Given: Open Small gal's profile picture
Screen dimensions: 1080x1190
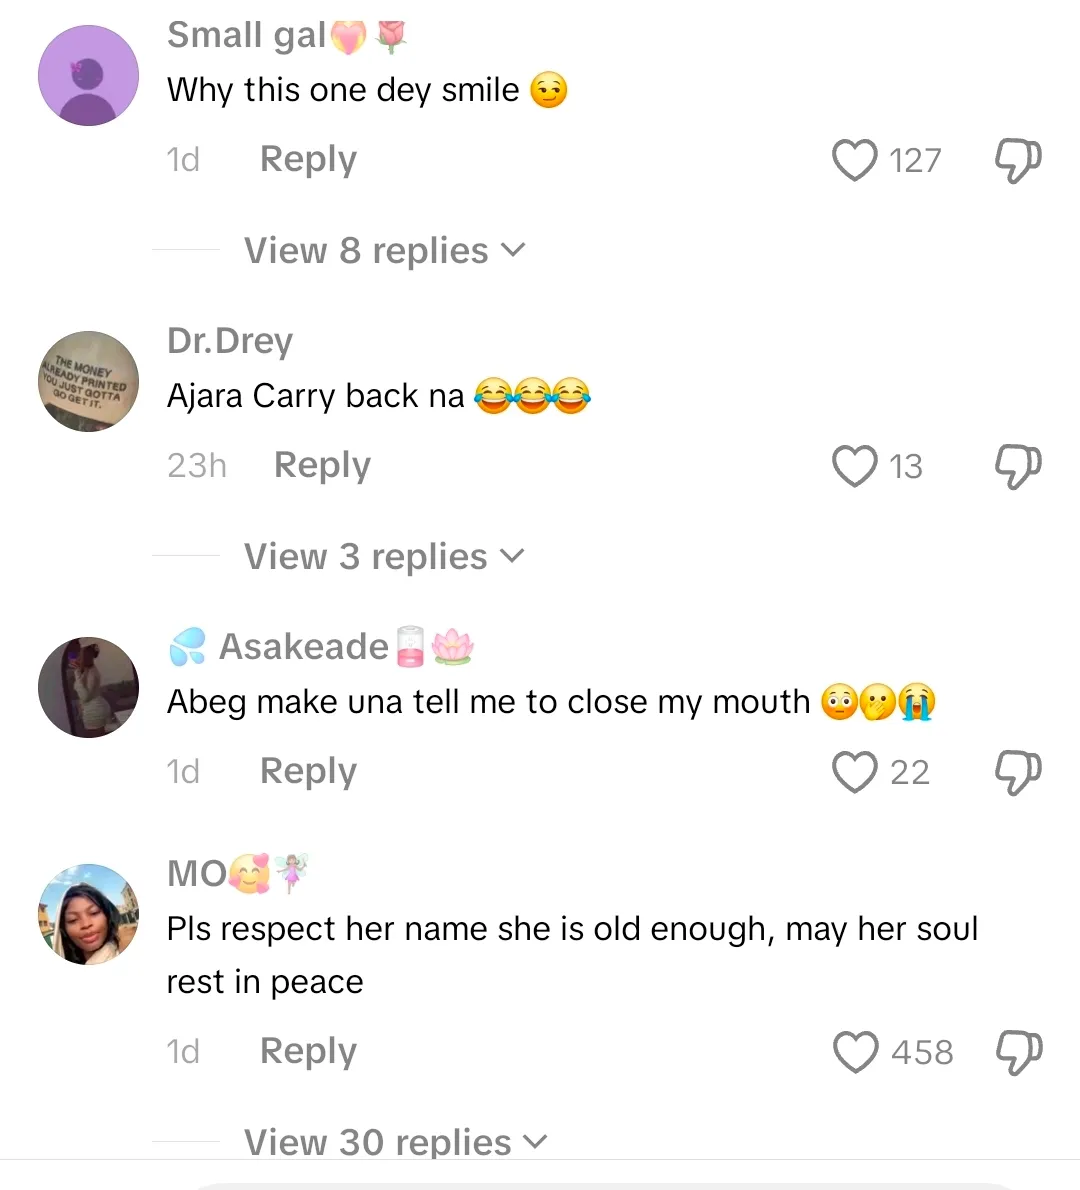Looking at the screenshot, I should point(88,76).
